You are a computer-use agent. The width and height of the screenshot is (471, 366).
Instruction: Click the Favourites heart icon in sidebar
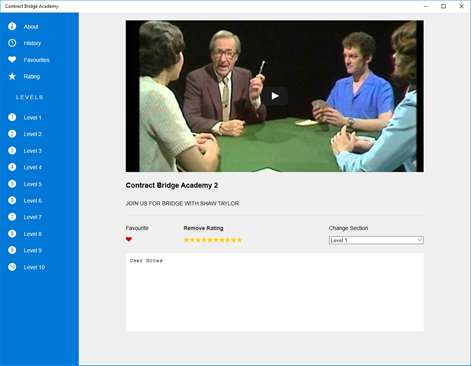[x=12, y=60]
